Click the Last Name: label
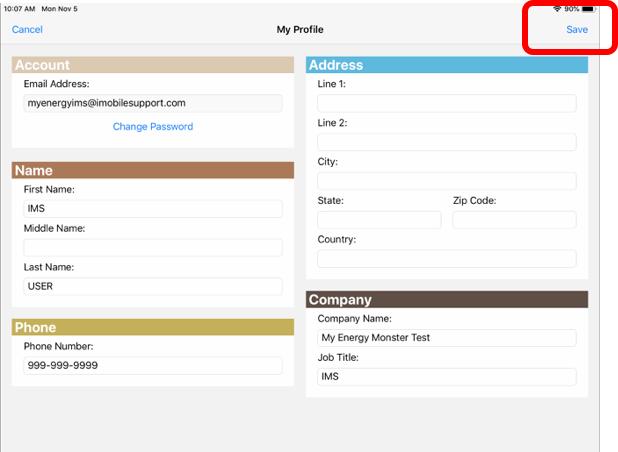 tap(49, 267)
